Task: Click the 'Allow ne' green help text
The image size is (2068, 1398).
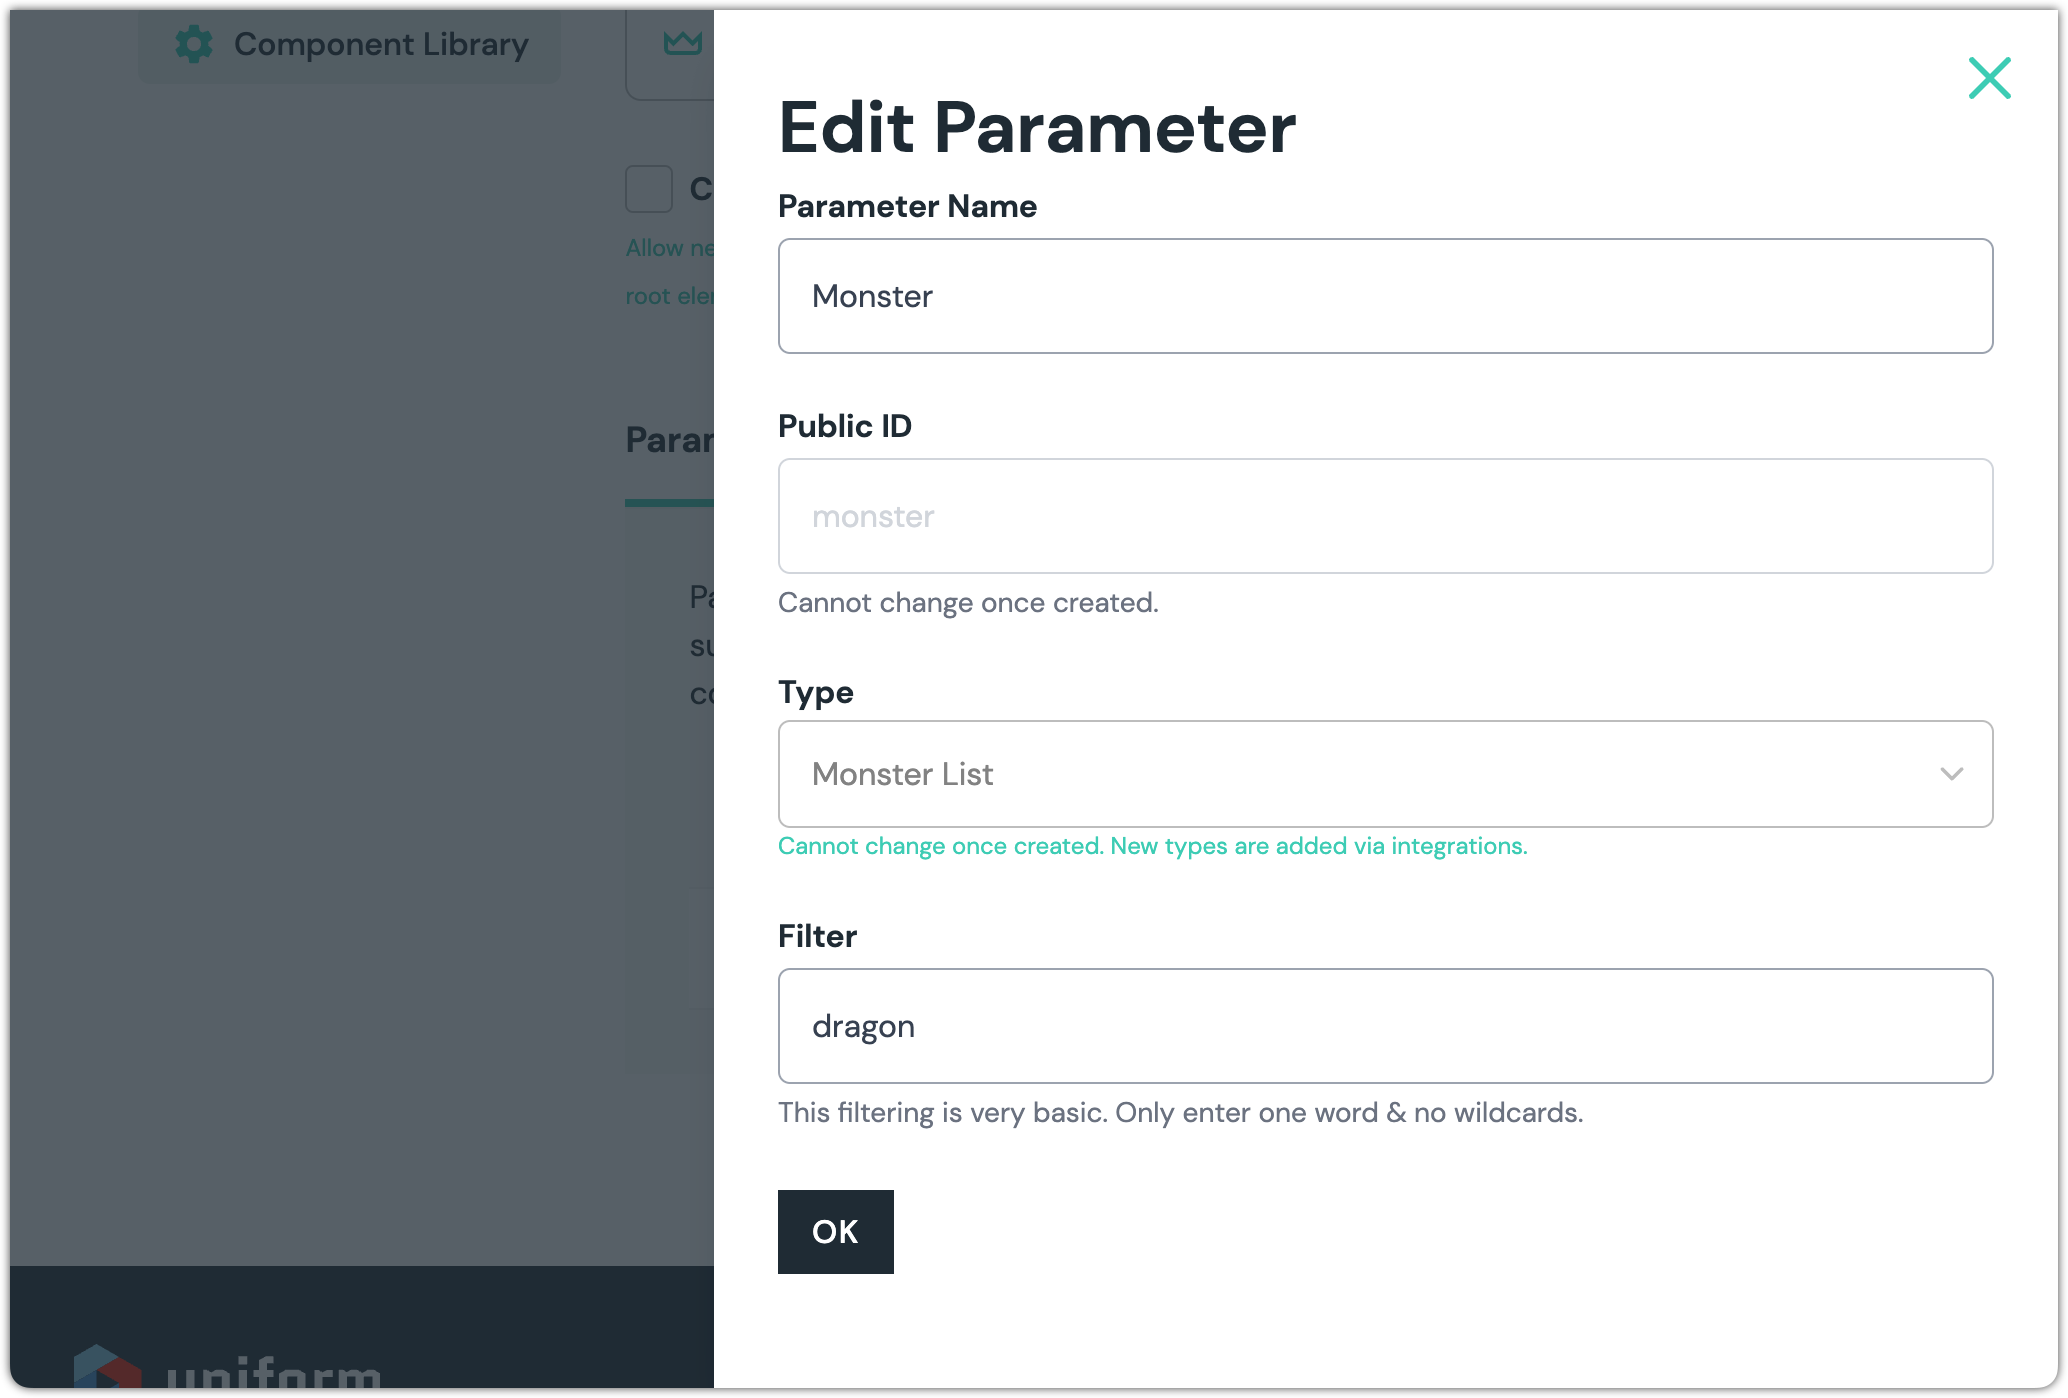Action: [x=669, y=248]
